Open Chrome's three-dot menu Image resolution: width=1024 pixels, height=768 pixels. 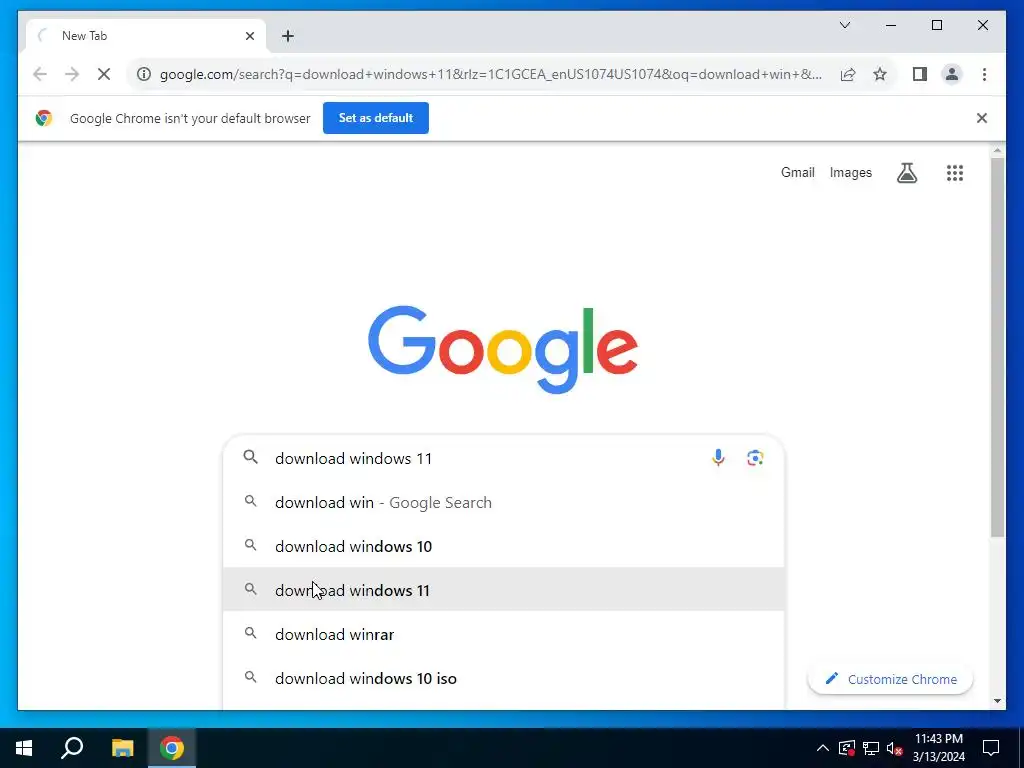tap(984, 74)
